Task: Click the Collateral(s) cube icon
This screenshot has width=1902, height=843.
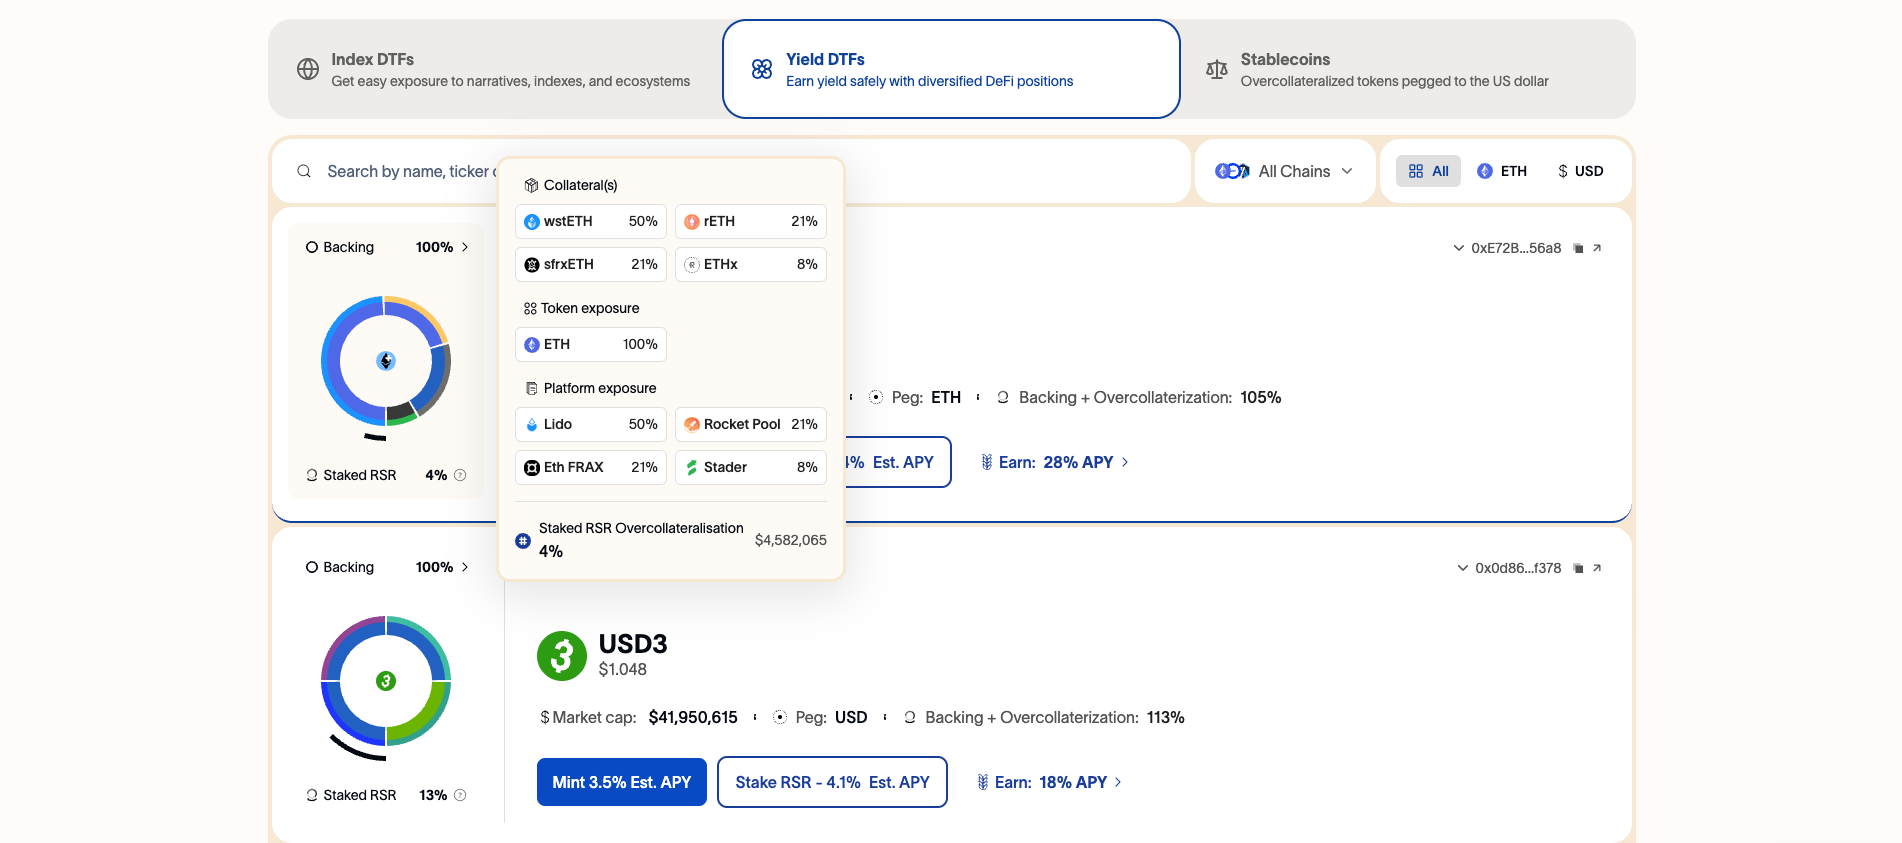Action: 531,185
